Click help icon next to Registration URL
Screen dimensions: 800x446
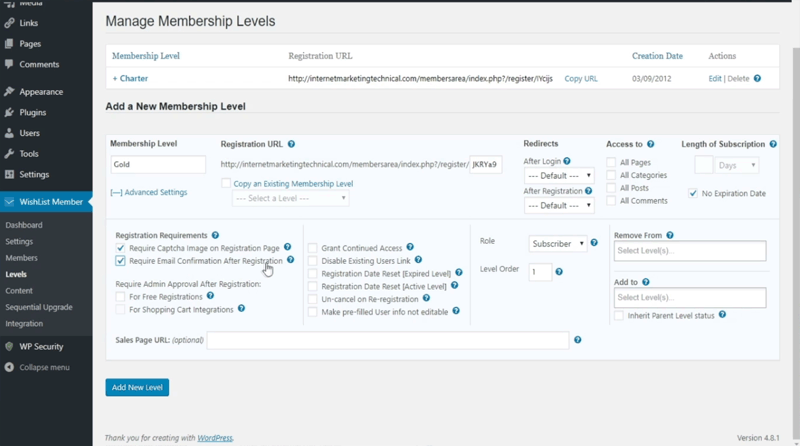click(x=291, y=144)
